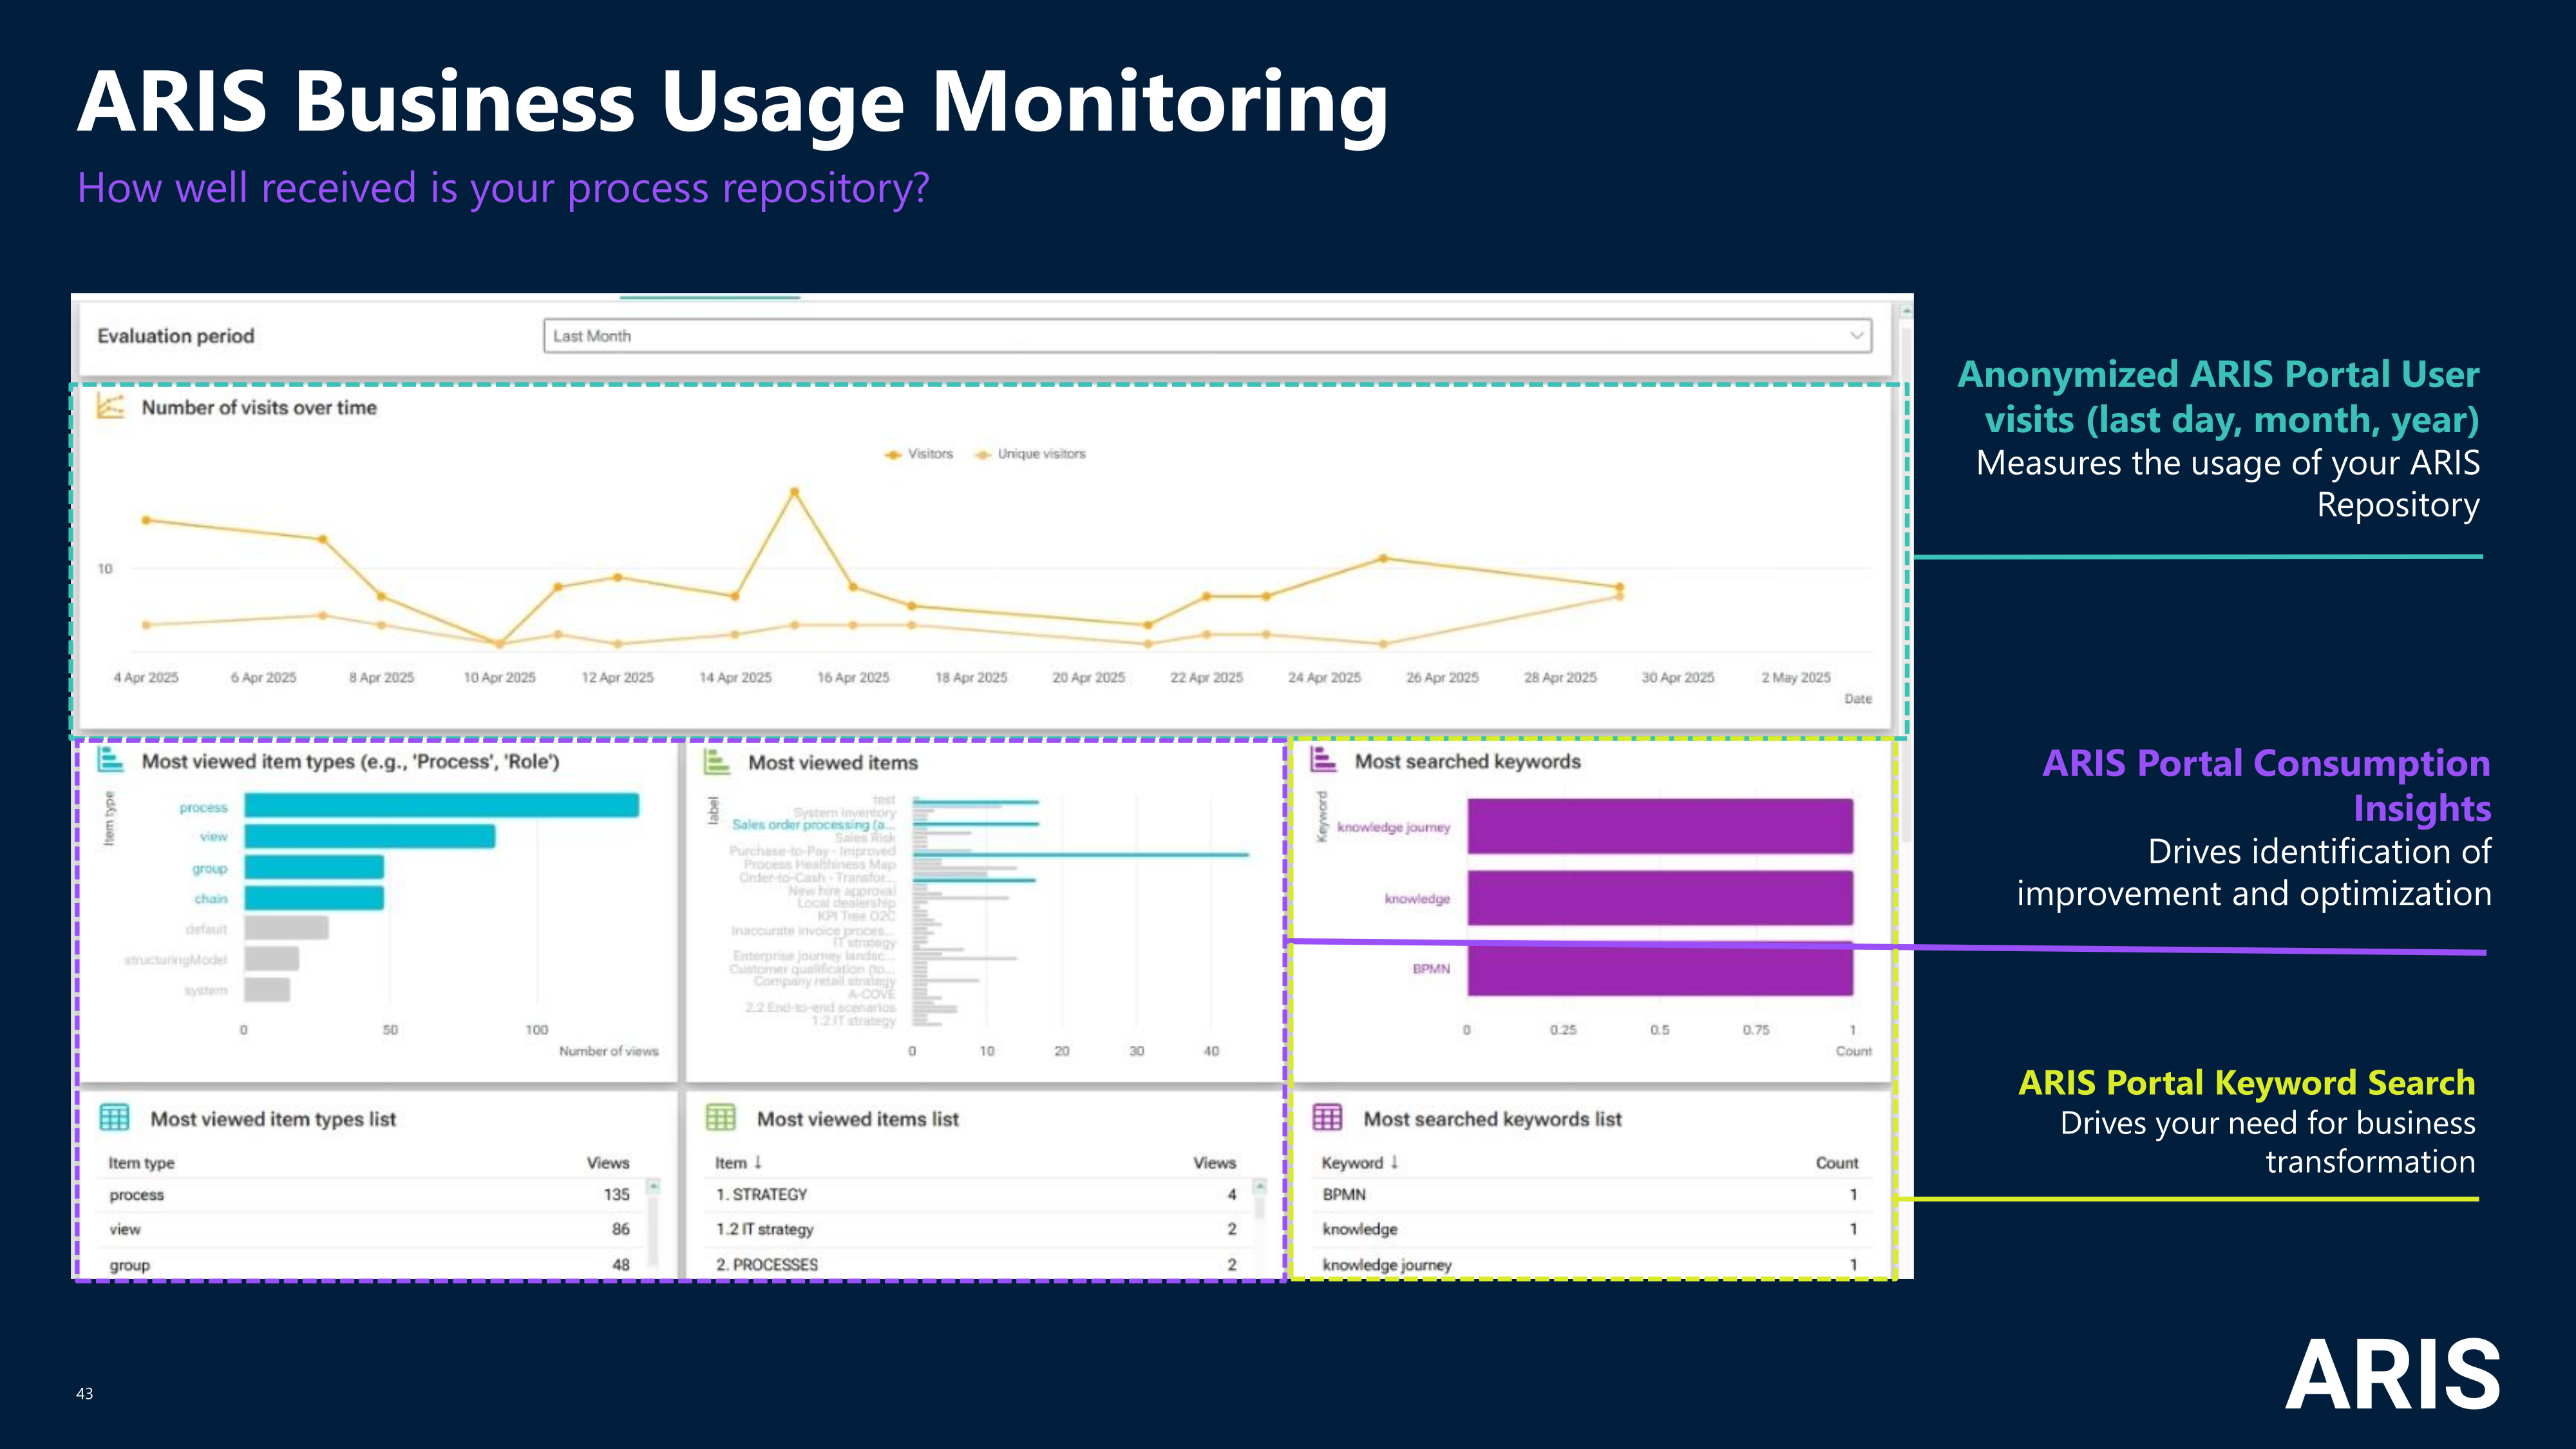Image resolution: width=2576 pixels, height=1449 pixels.
Task: Select the group row showing 48 views
Action: pyautogui.click(x=370, y=1265)
